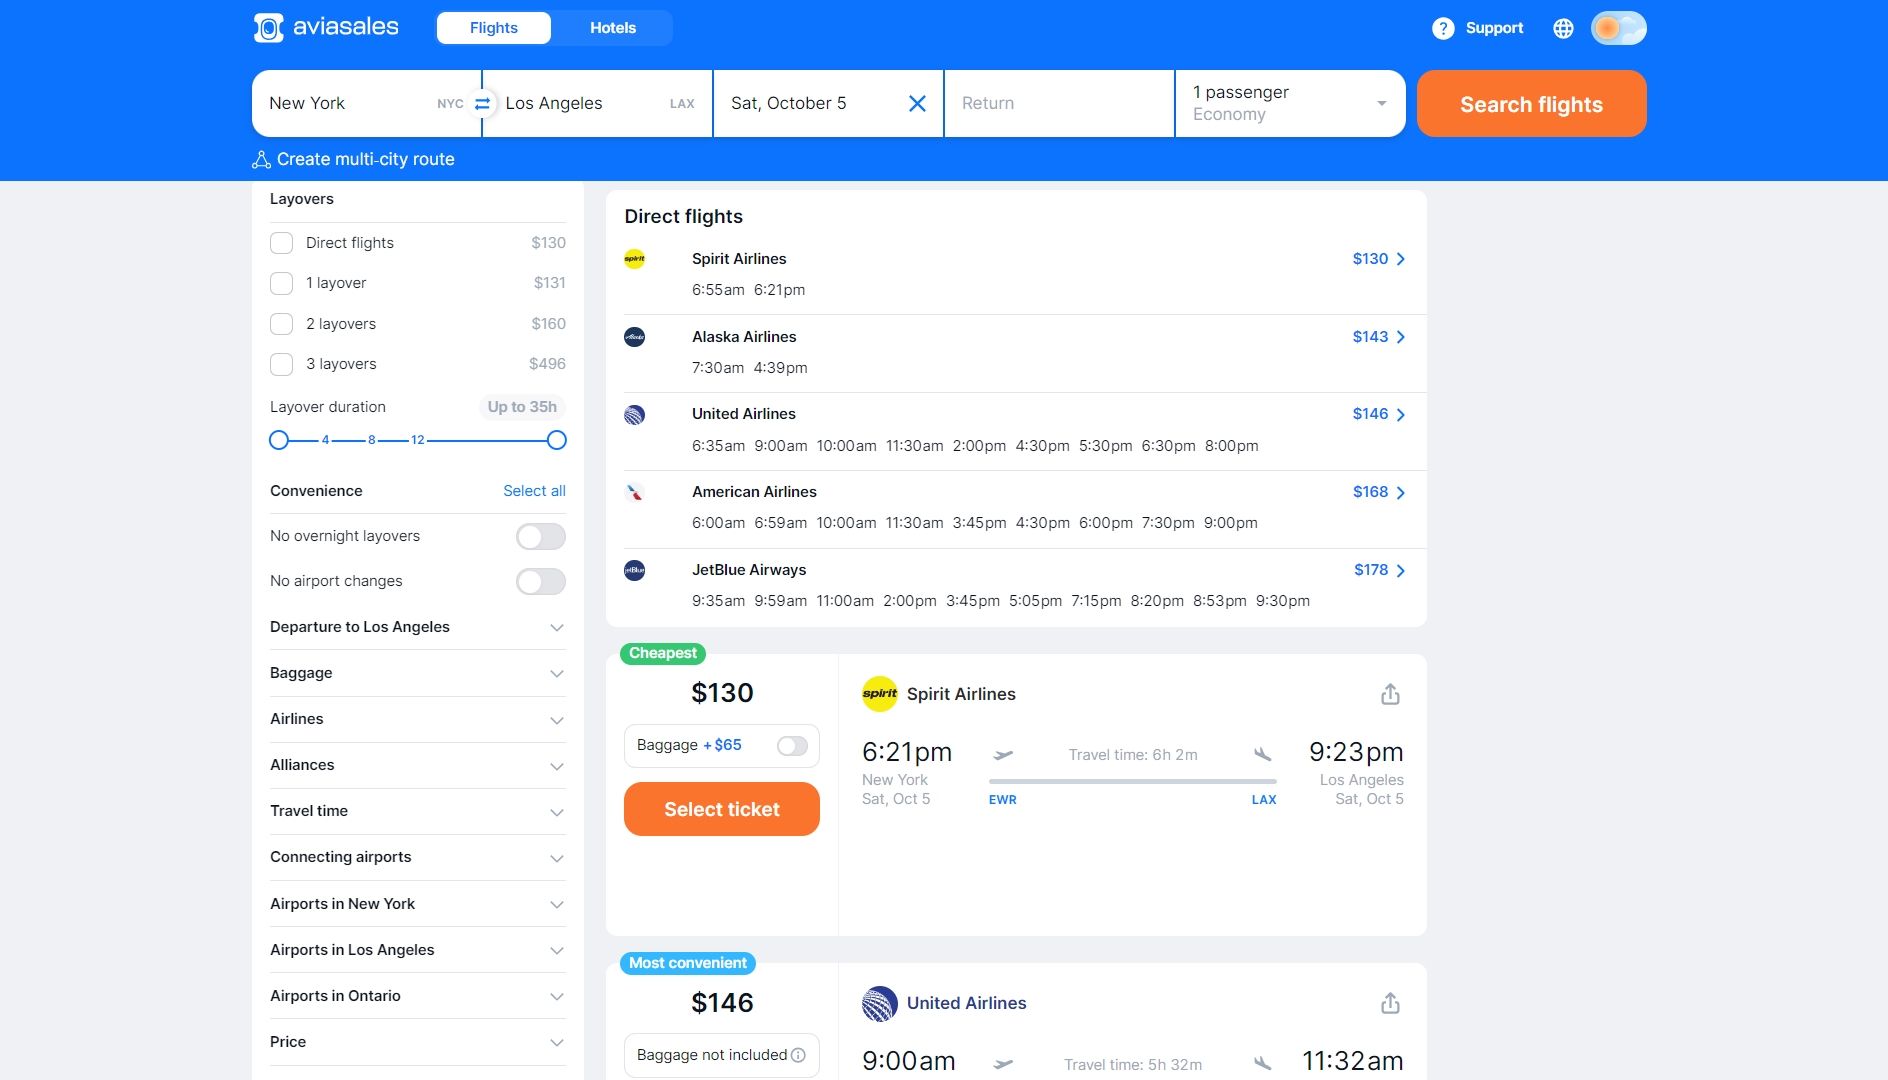
Task: Click the Spirit Airlines logo in direct flights
Action: [x=634, y=259]
